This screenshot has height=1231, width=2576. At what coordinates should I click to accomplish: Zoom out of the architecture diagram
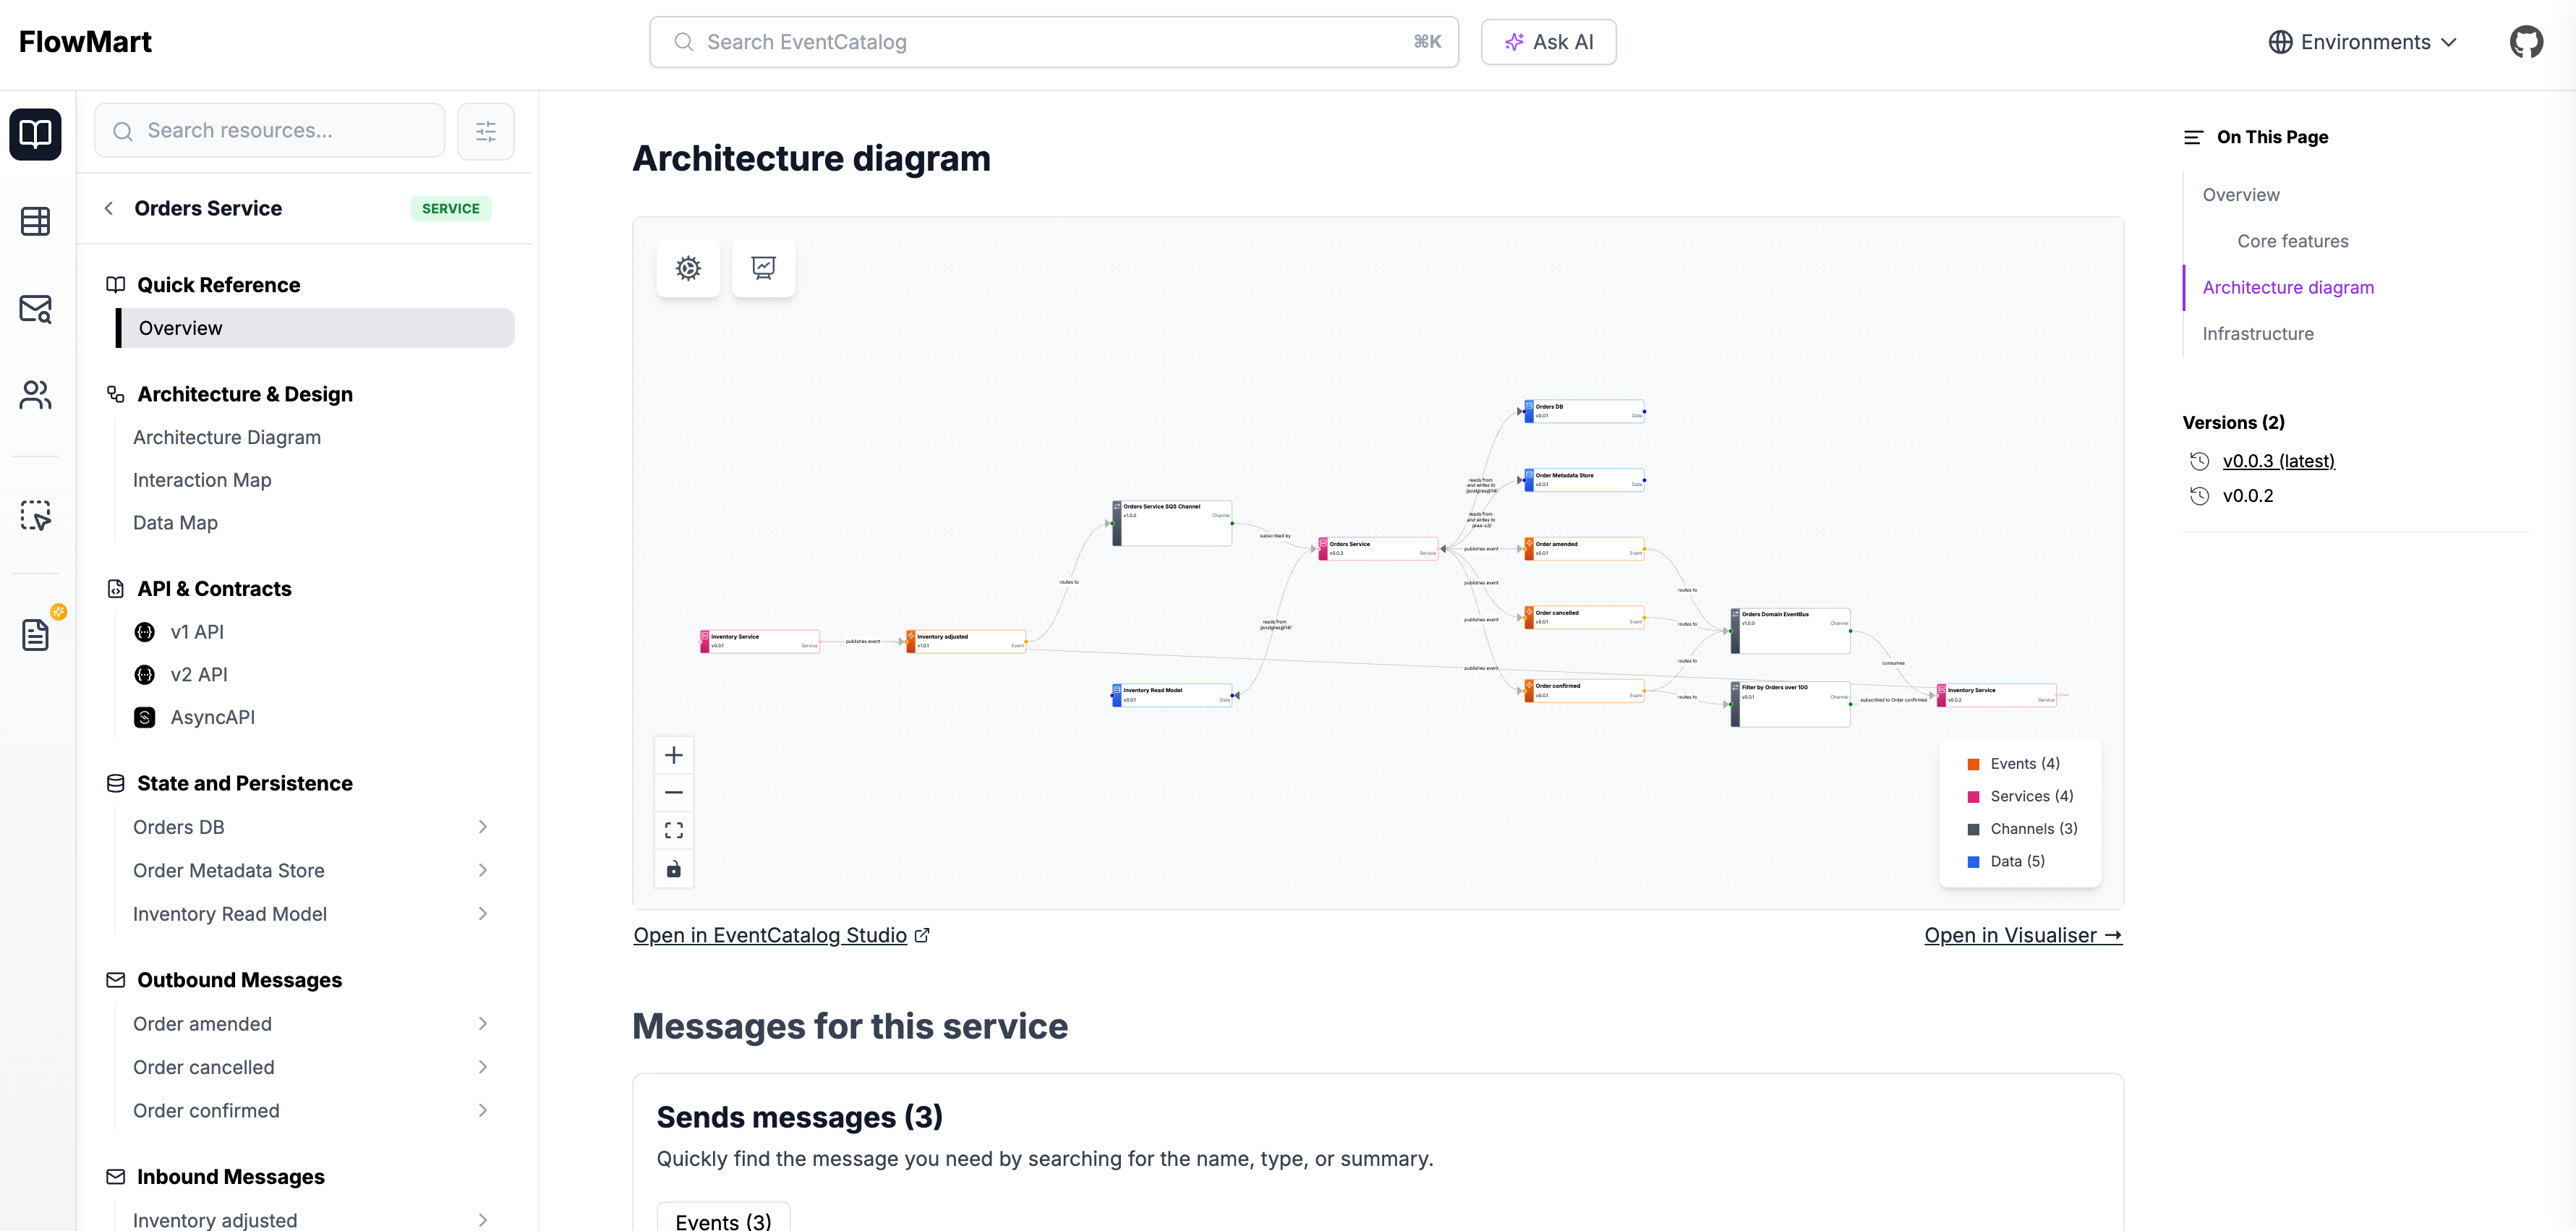pos(674,792)
